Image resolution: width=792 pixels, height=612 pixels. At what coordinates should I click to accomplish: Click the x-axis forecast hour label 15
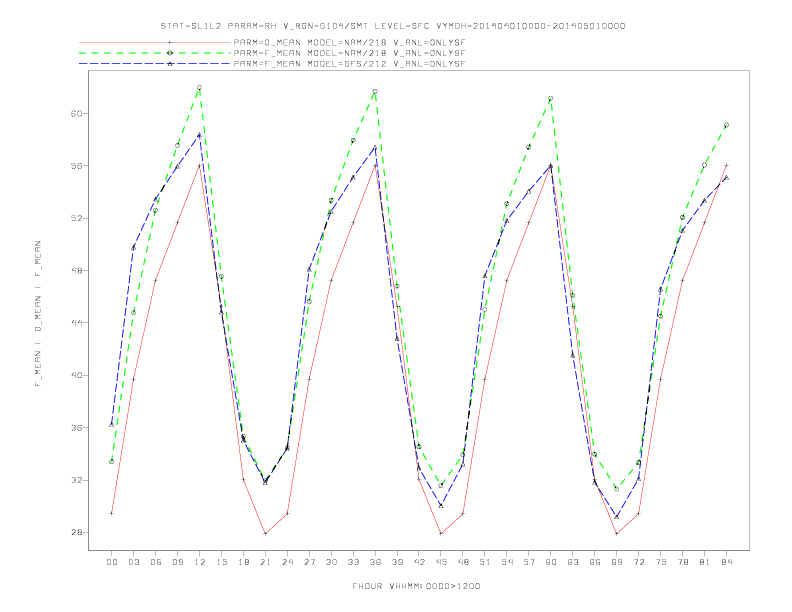221,562
